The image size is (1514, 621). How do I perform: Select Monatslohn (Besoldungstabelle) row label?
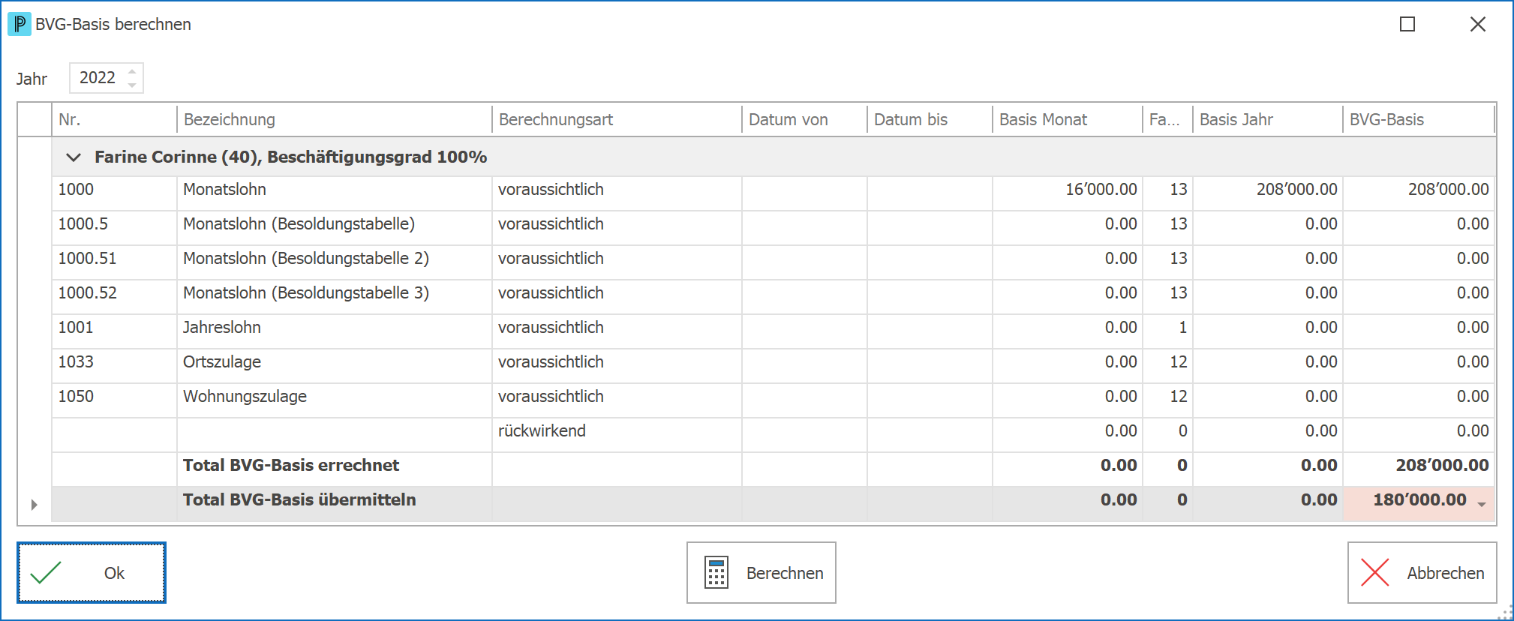click(299, 224)
